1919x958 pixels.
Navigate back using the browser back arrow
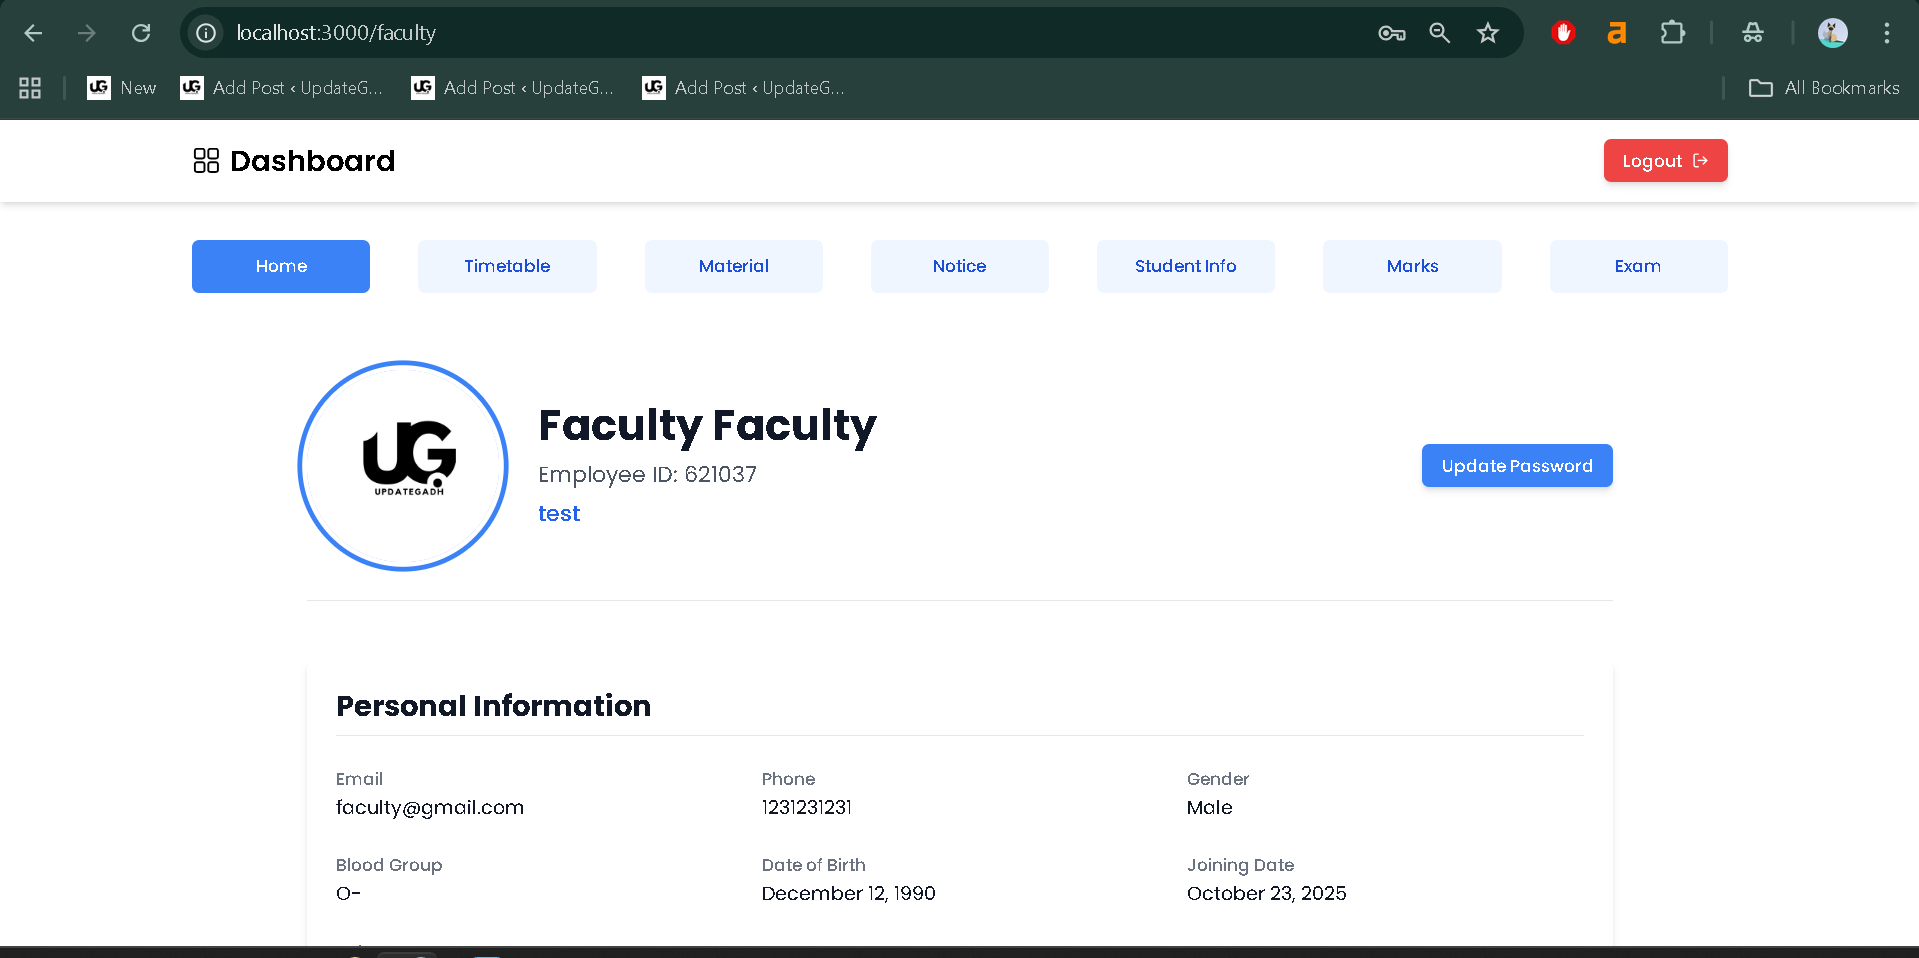pos(33,32)
